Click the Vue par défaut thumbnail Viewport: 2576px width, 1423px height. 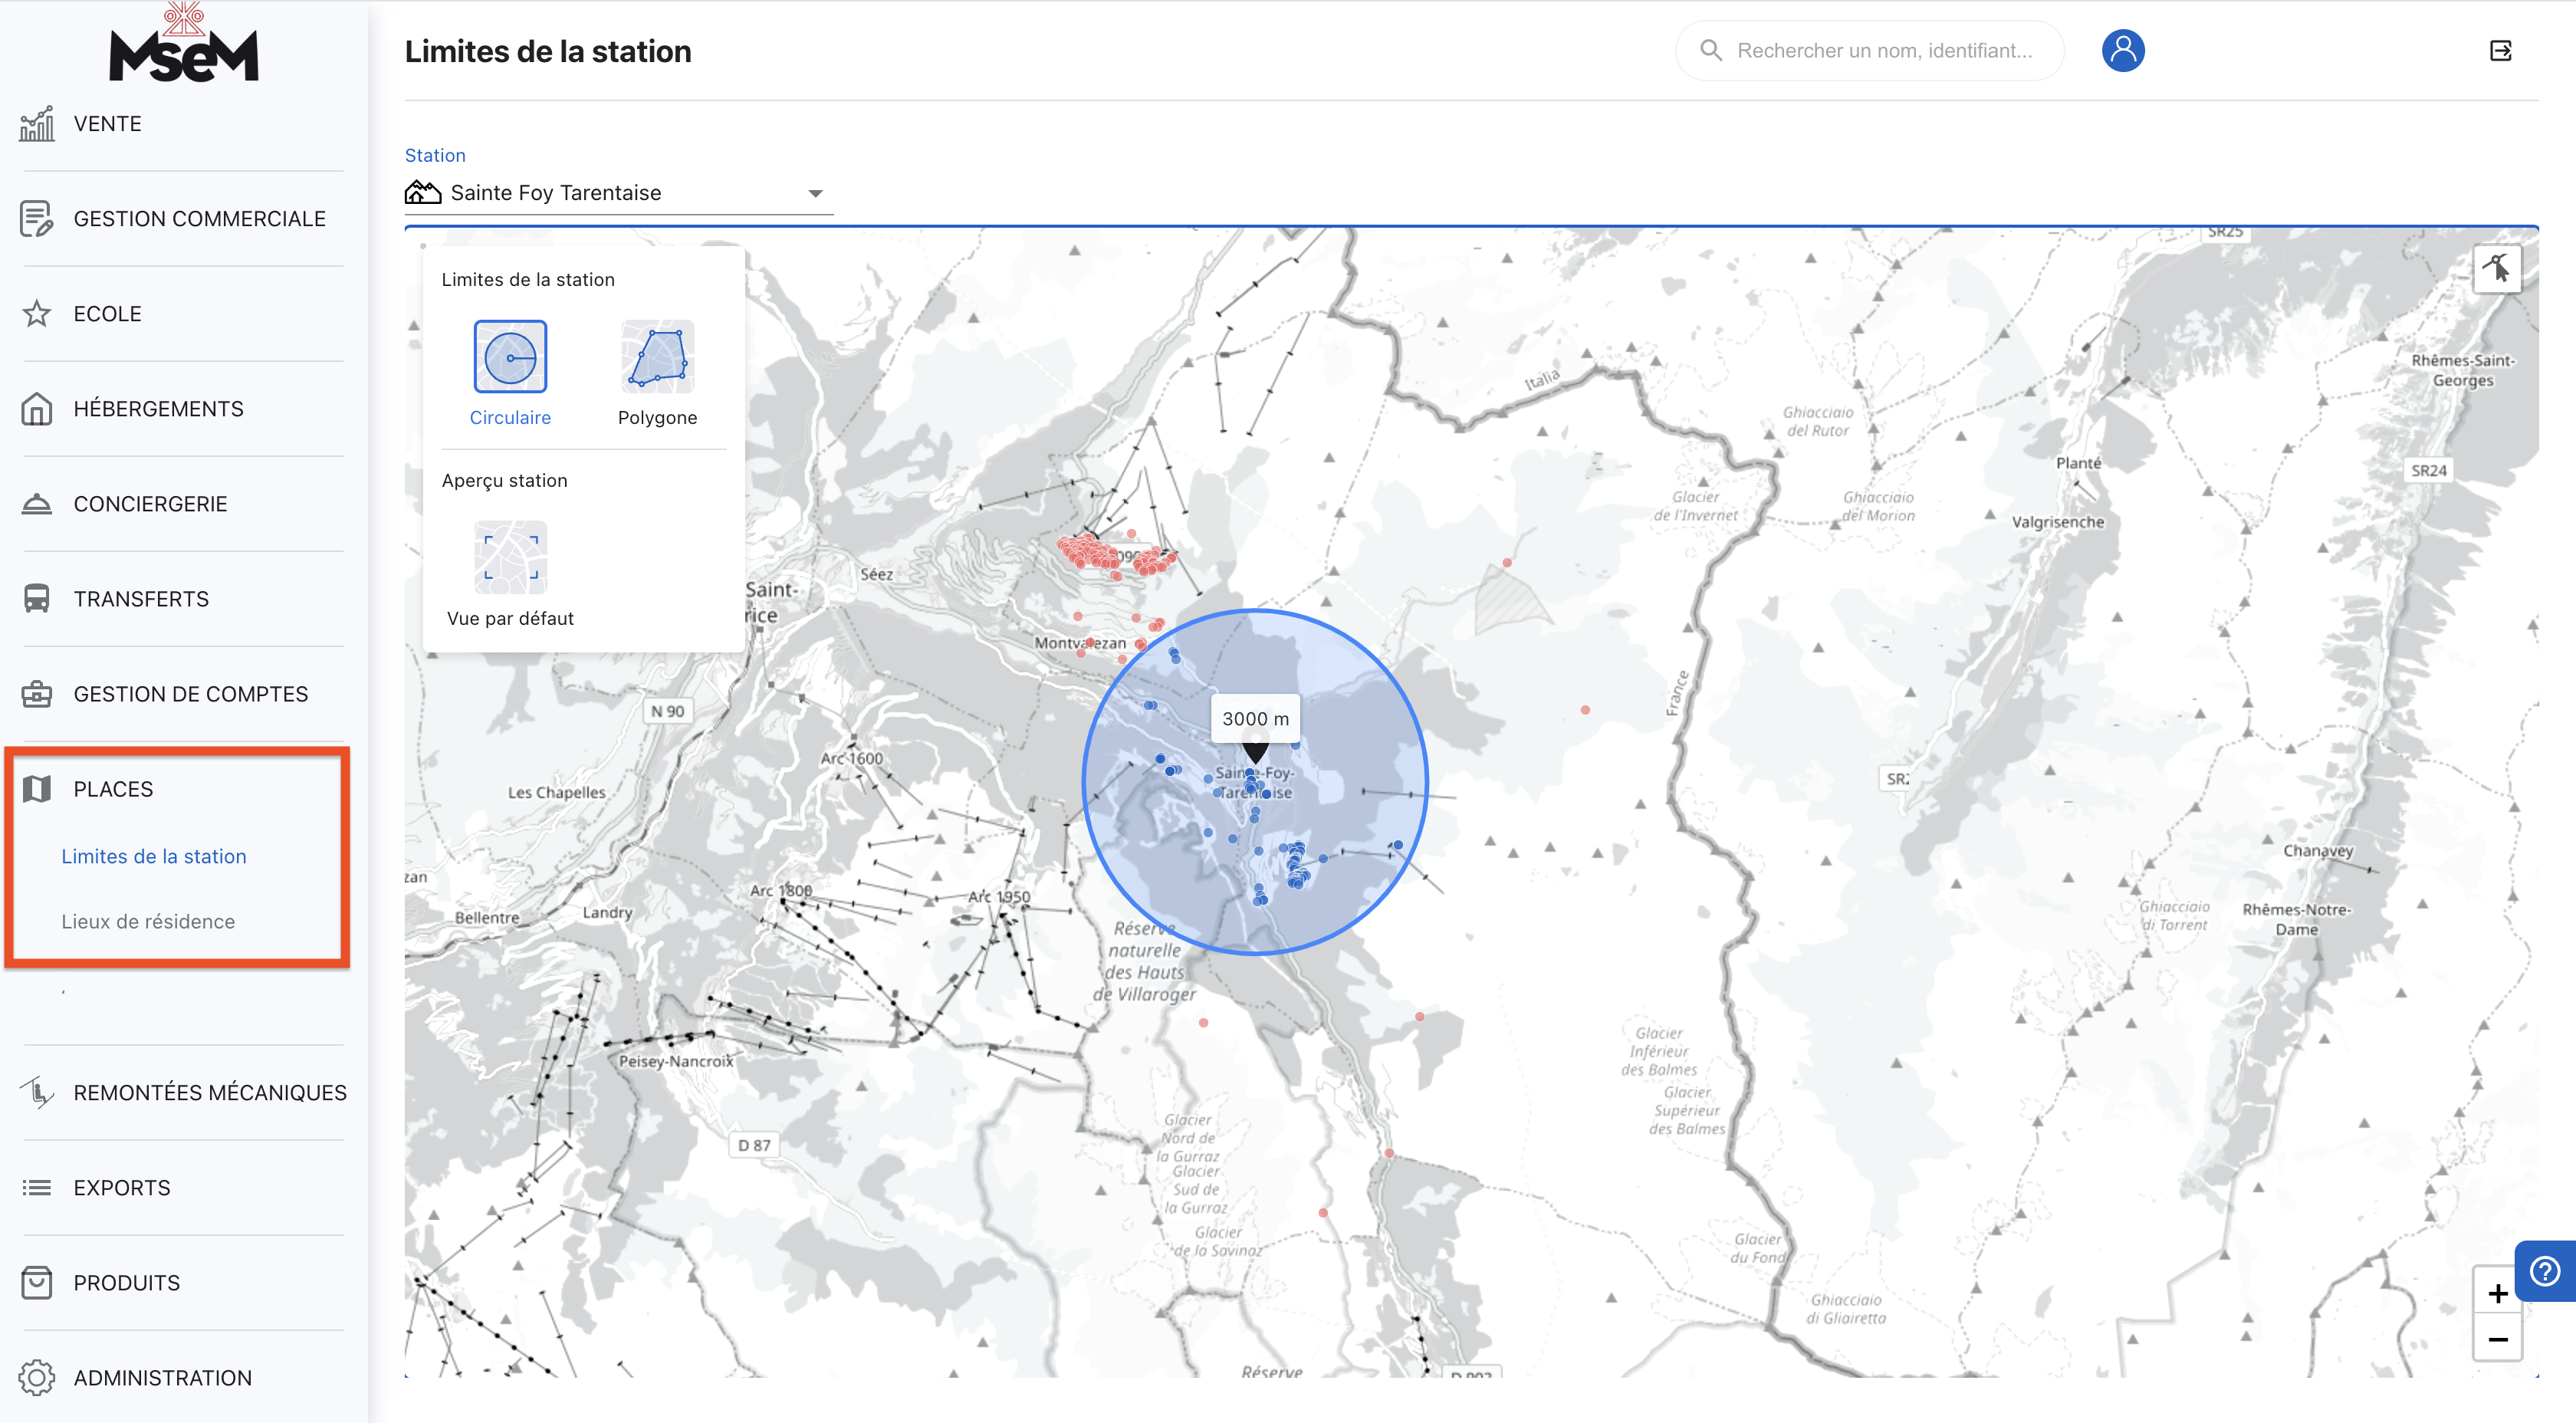[x=510, y=557]
